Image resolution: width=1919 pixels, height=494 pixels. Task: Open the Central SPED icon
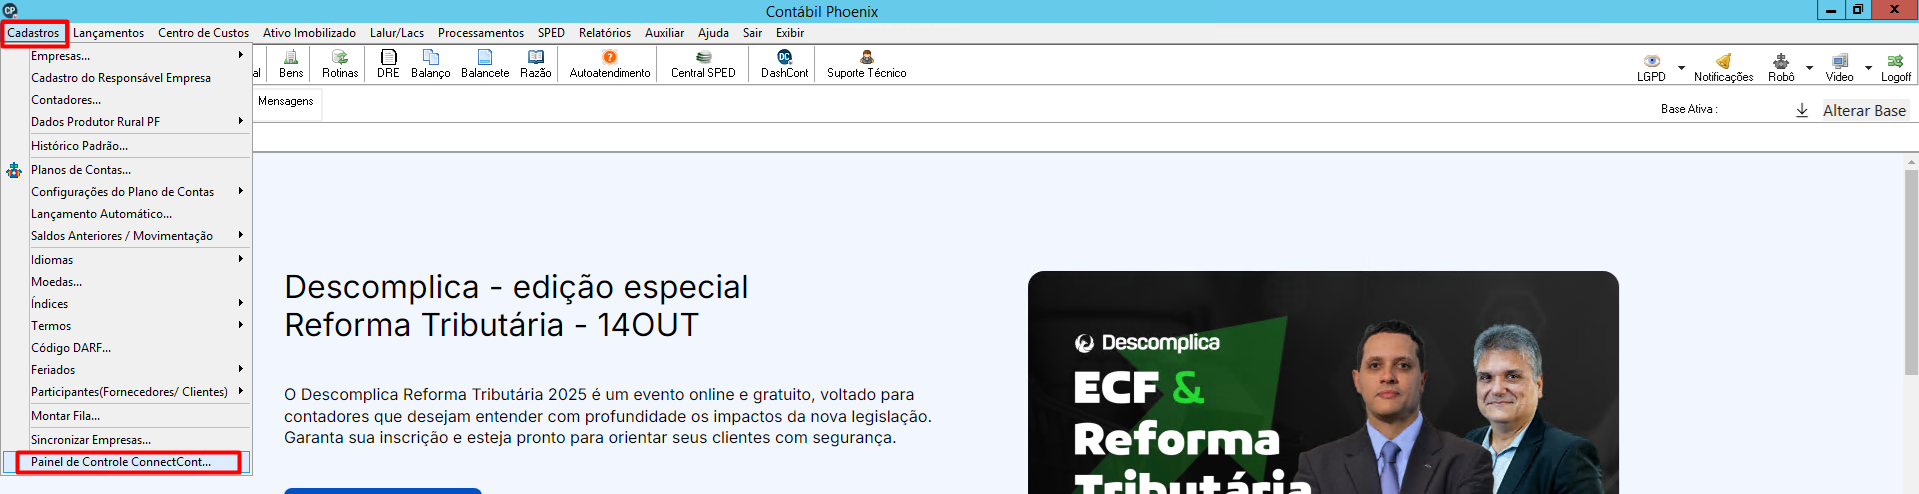pyautogui.click(x=703, y=64)
